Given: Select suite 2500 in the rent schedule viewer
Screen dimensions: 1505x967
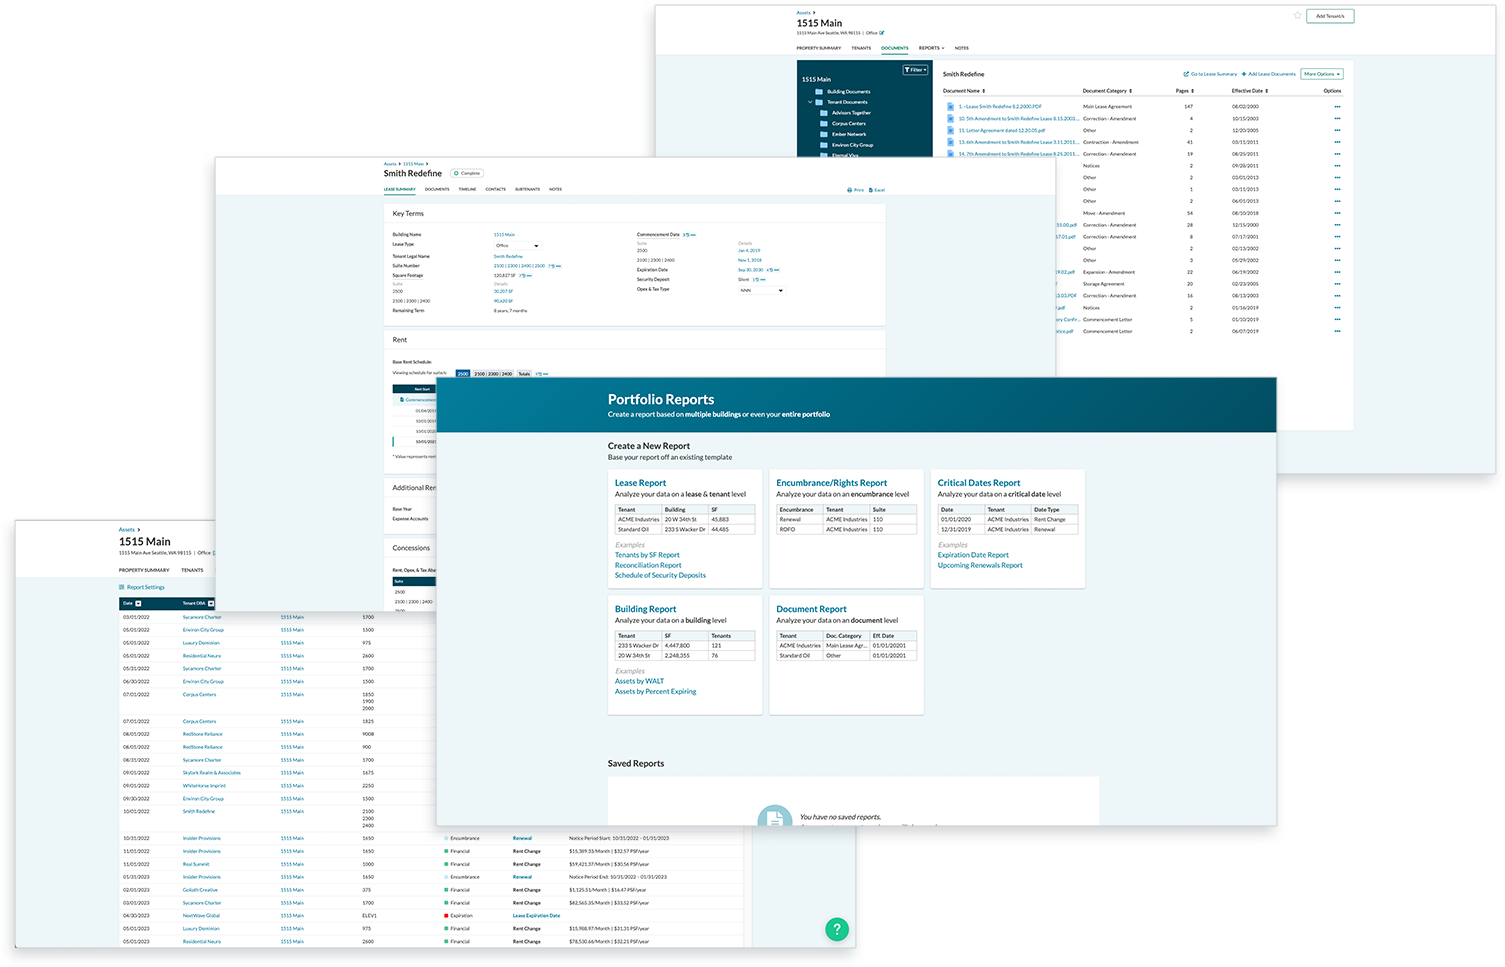Looking at the screenshot, I should 462,373.
